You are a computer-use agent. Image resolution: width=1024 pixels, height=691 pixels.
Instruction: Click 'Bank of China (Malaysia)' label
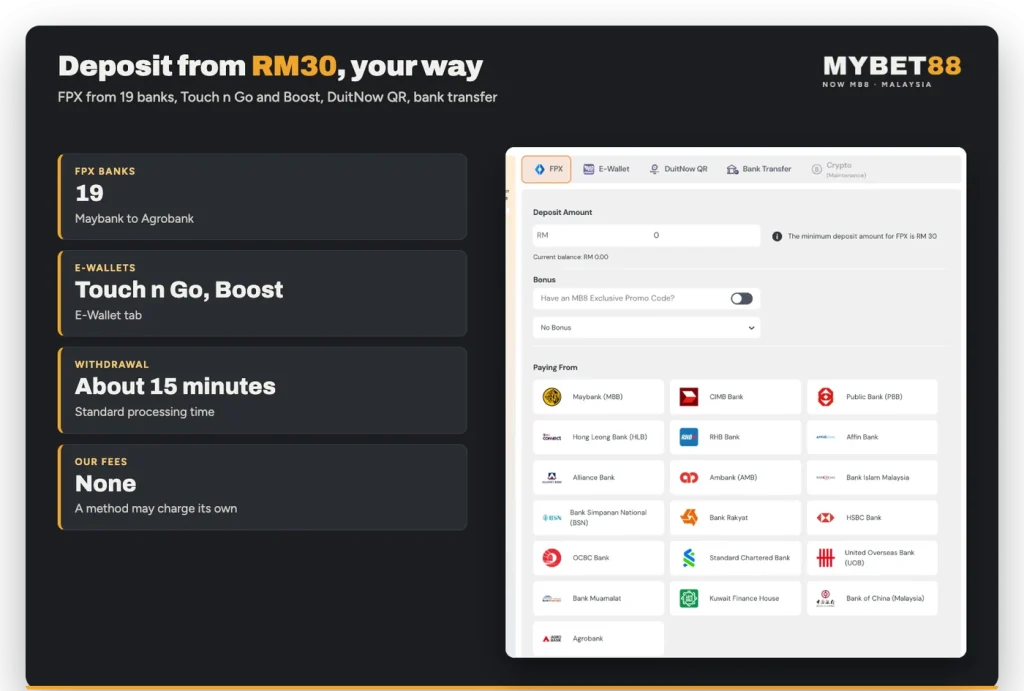coord(885,598)
